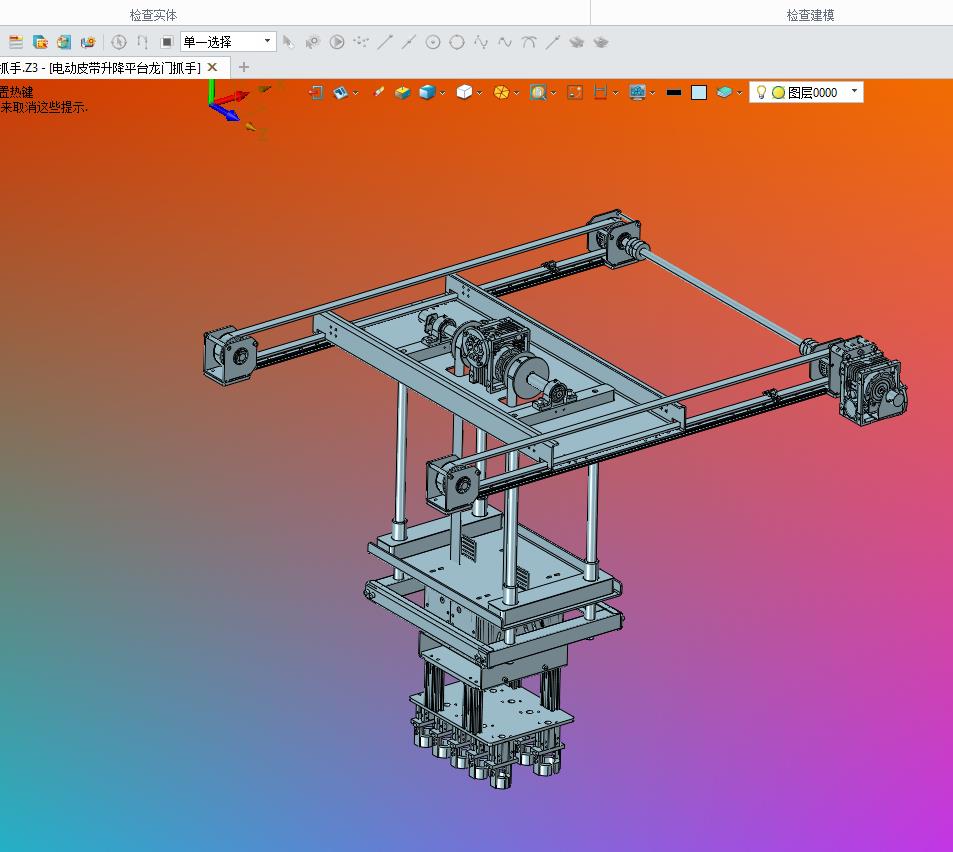
Task: Click the zigzag curve snap icon
Action: point(481,42)
